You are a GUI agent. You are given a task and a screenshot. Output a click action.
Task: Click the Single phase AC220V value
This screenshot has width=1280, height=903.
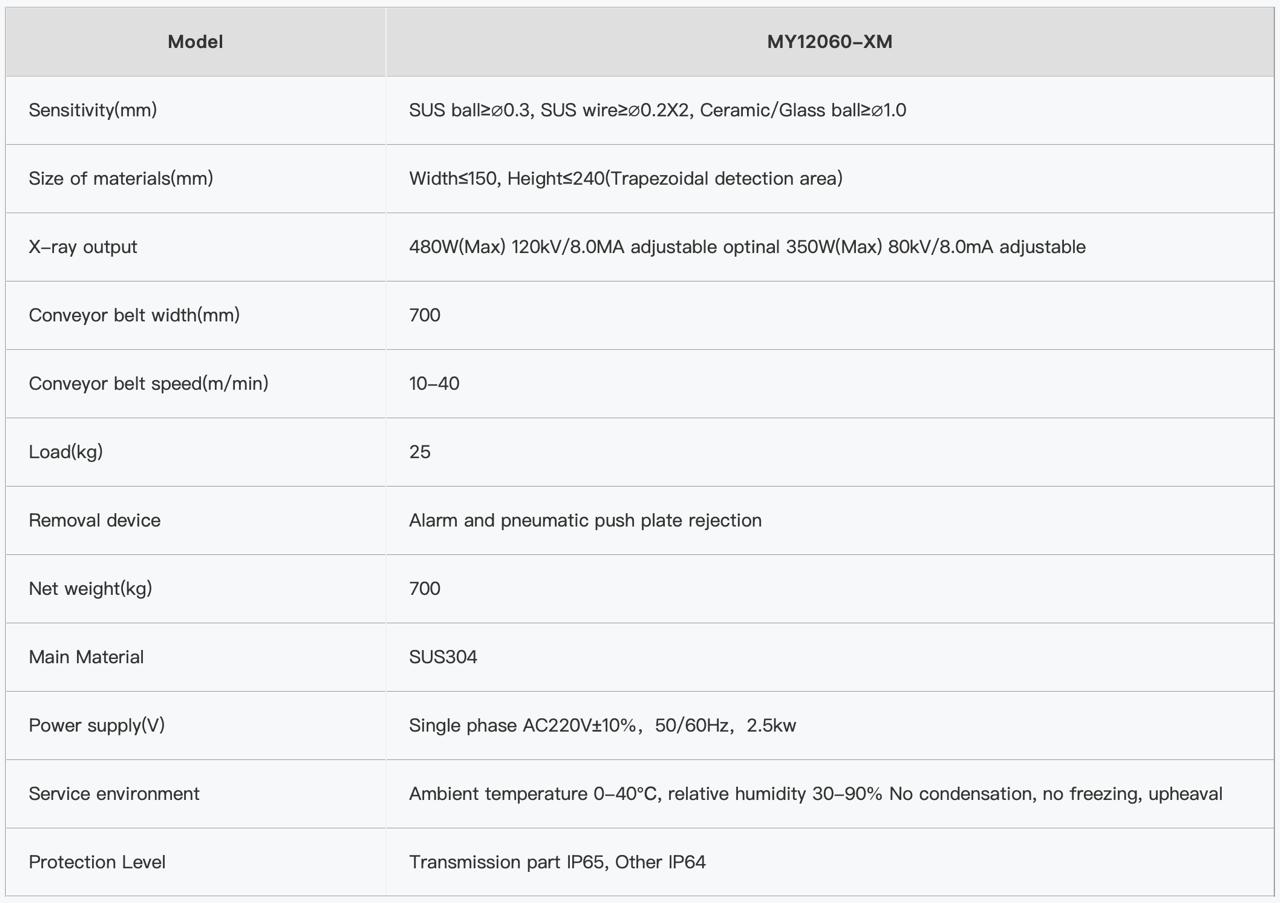pyautogui.click(x=602, y=725)
